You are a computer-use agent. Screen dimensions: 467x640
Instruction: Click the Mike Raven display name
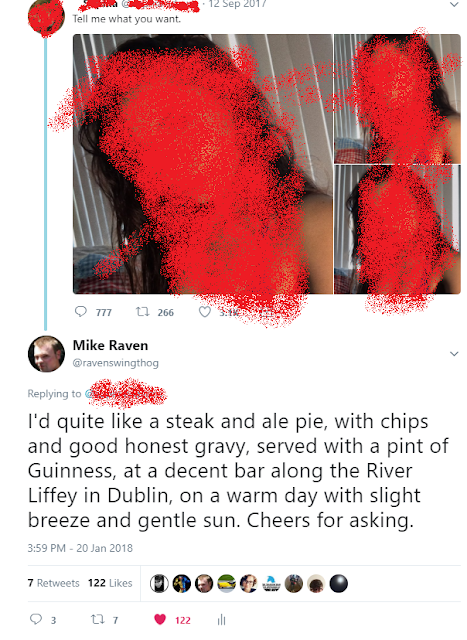[110, 345]
